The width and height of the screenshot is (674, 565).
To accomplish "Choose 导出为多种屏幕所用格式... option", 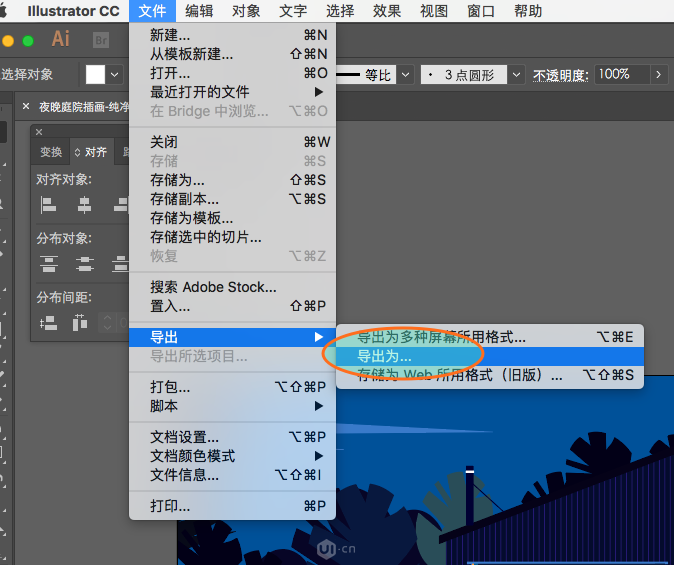I will click(490, 337).
